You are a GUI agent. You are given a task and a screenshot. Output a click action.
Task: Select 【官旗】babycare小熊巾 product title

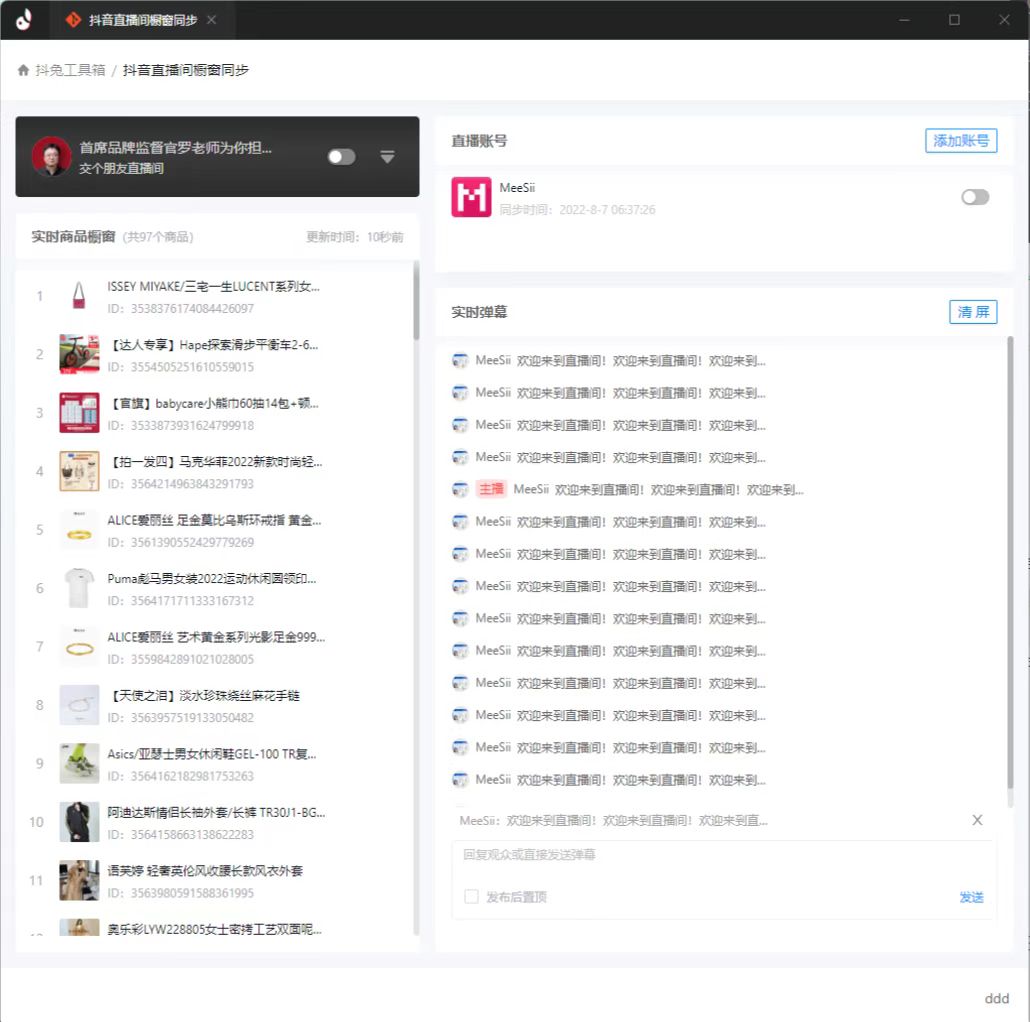coord(213,403)
